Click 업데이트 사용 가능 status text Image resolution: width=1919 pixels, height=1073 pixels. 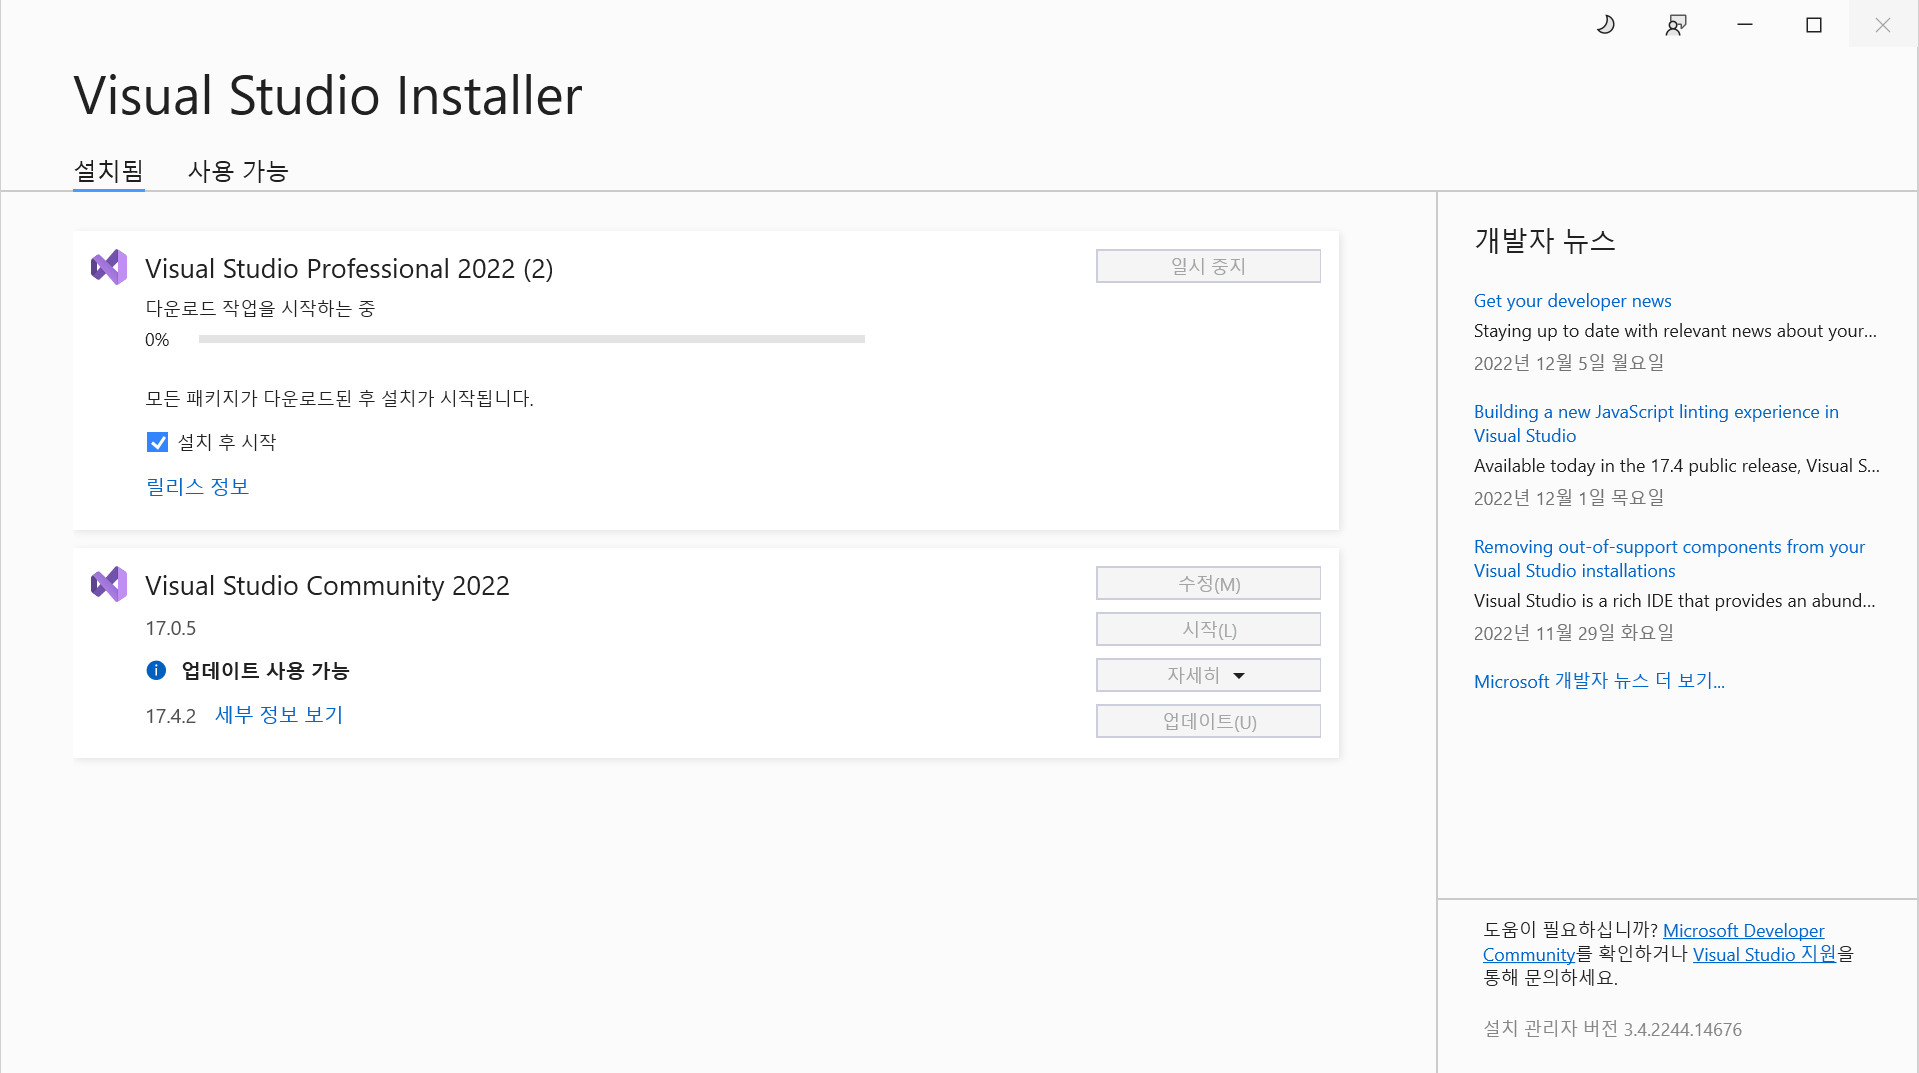(x=265, y=670)
